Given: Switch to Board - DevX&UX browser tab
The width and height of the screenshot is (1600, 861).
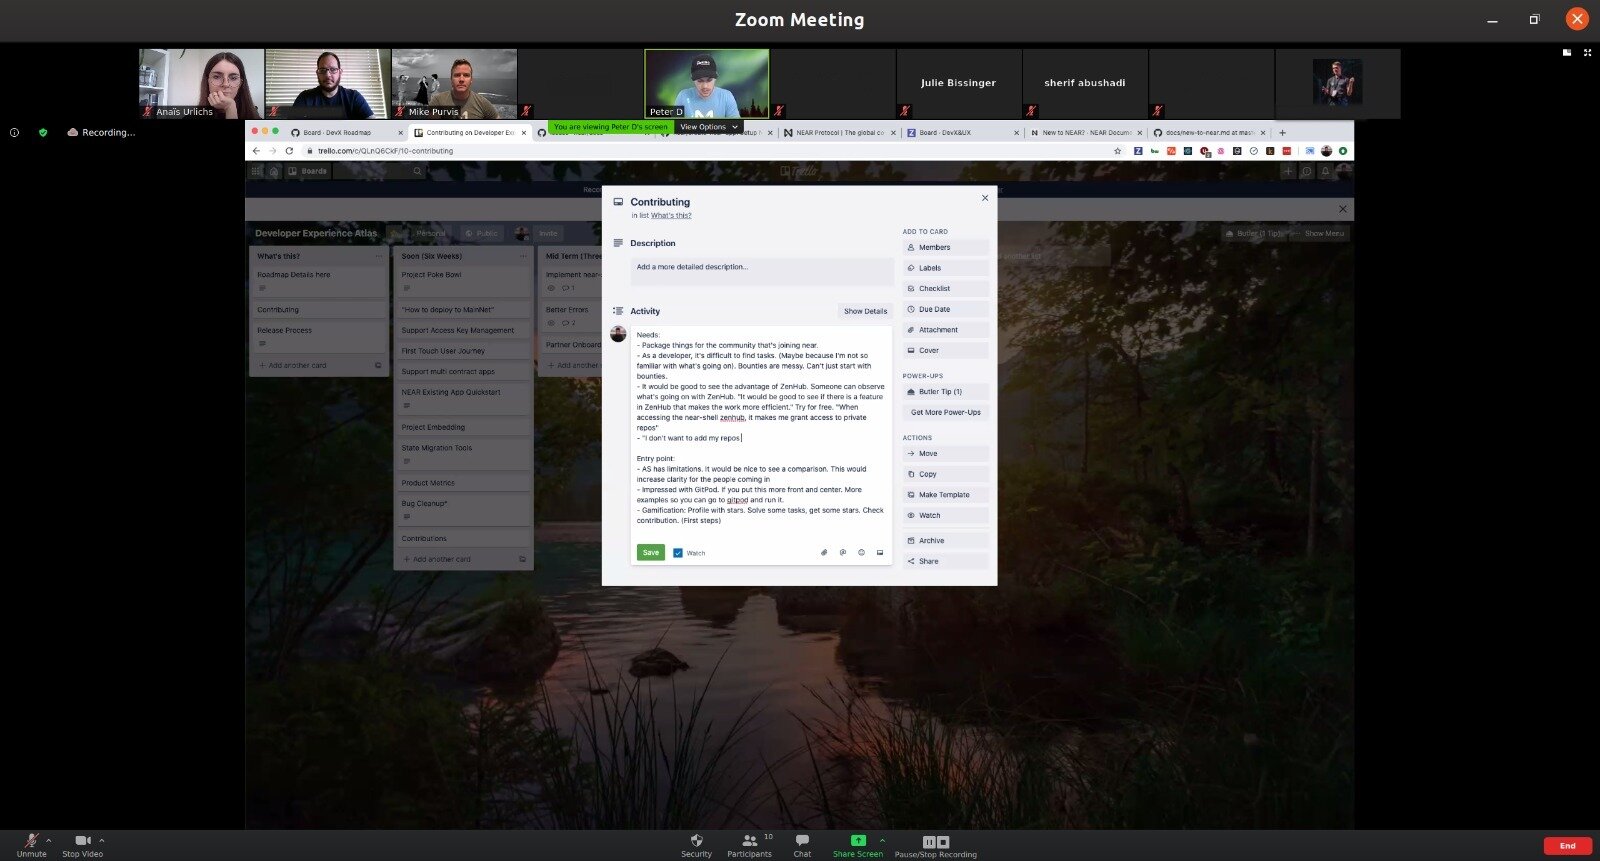Looking at the screenshot, I should (963, 132).
